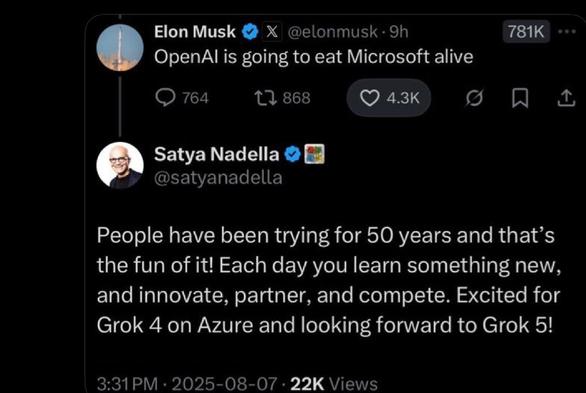586x393 pixels.
Task: Click the 3:31 PM timestamp link
Action: pos(127,384)
